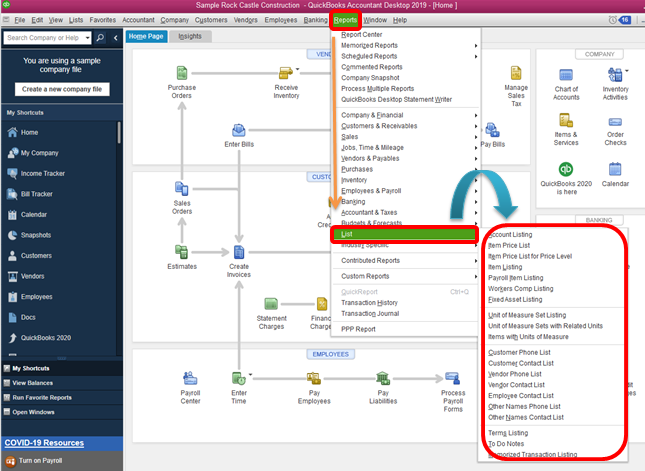Select List in the Reports menu
This screenshot has width=645, height=471.
[x=405, y=234]
